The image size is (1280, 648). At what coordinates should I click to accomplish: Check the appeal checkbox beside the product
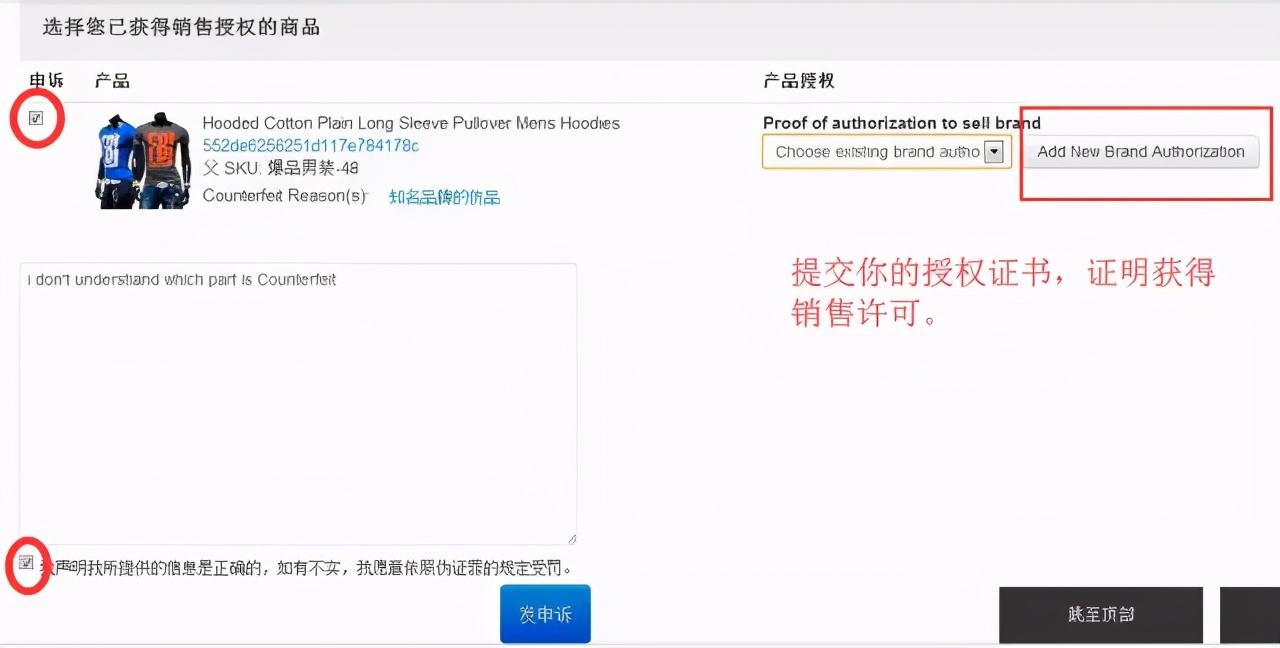(36, 117)
